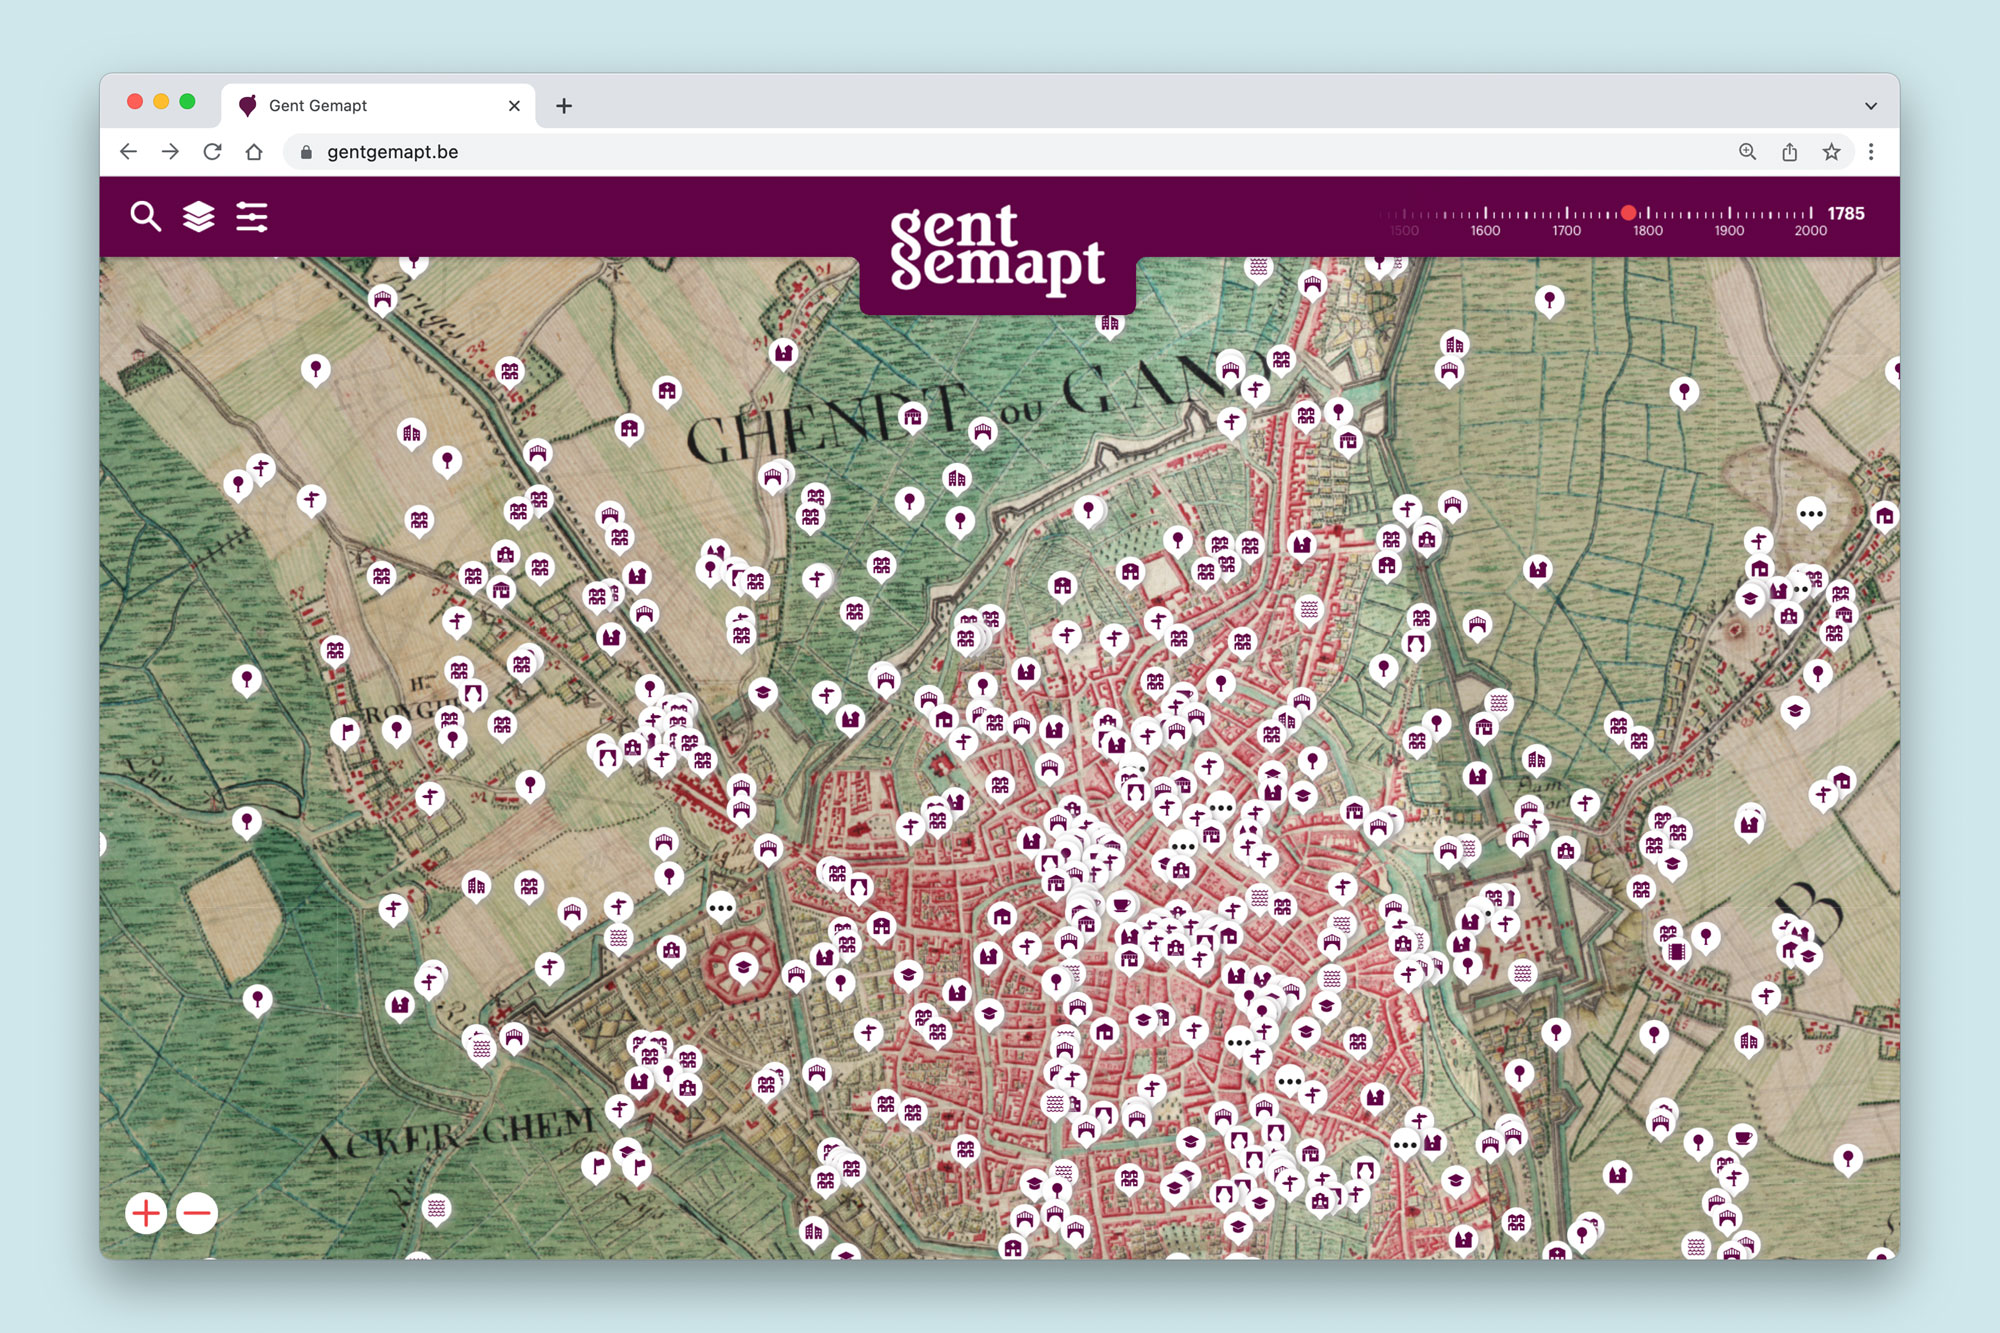Open the market hall marker on GHENDT's letter T
2000x1333 pixels.
[912, 417]
